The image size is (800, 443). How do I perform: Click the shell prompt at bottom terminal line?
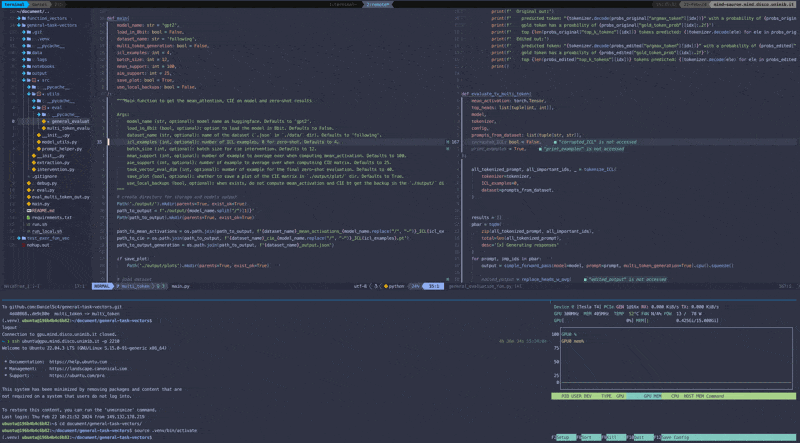pos(76,437)
